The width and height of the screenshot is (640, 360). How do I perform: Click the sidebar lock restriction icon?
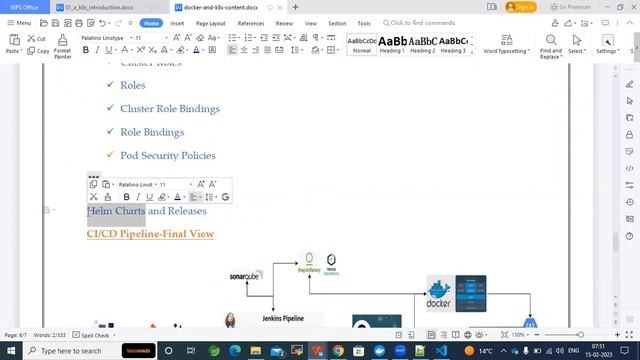tap(629, 135)
